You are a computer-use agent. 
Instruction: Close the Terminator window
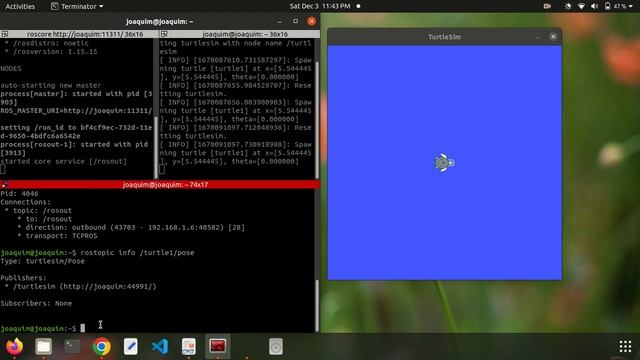311,21
